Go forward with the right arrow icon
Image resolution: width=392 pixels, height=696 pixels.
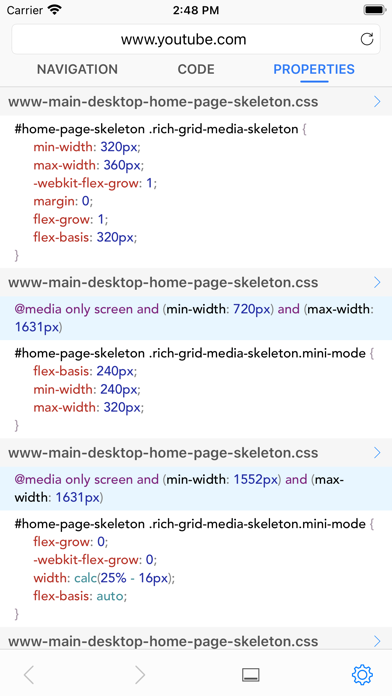point(140,675)
